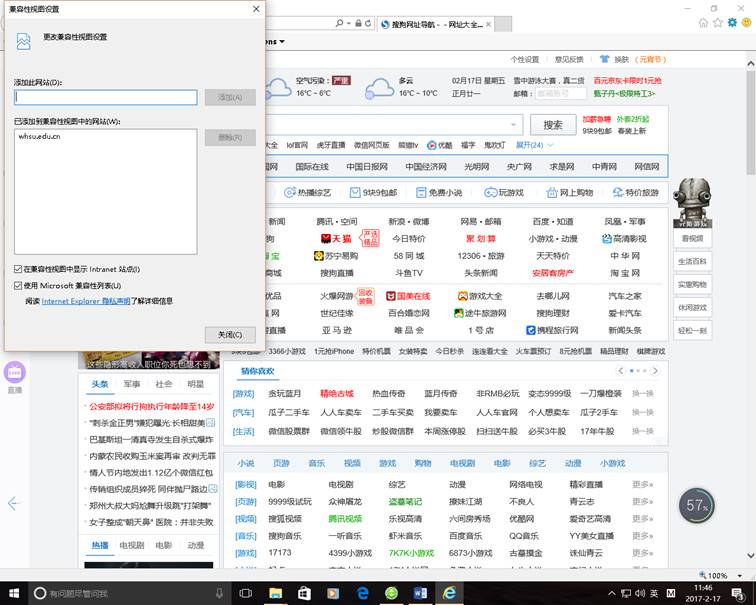Click the 搜索 search button
Screen dimensions: 756x605
pos(553,125)
